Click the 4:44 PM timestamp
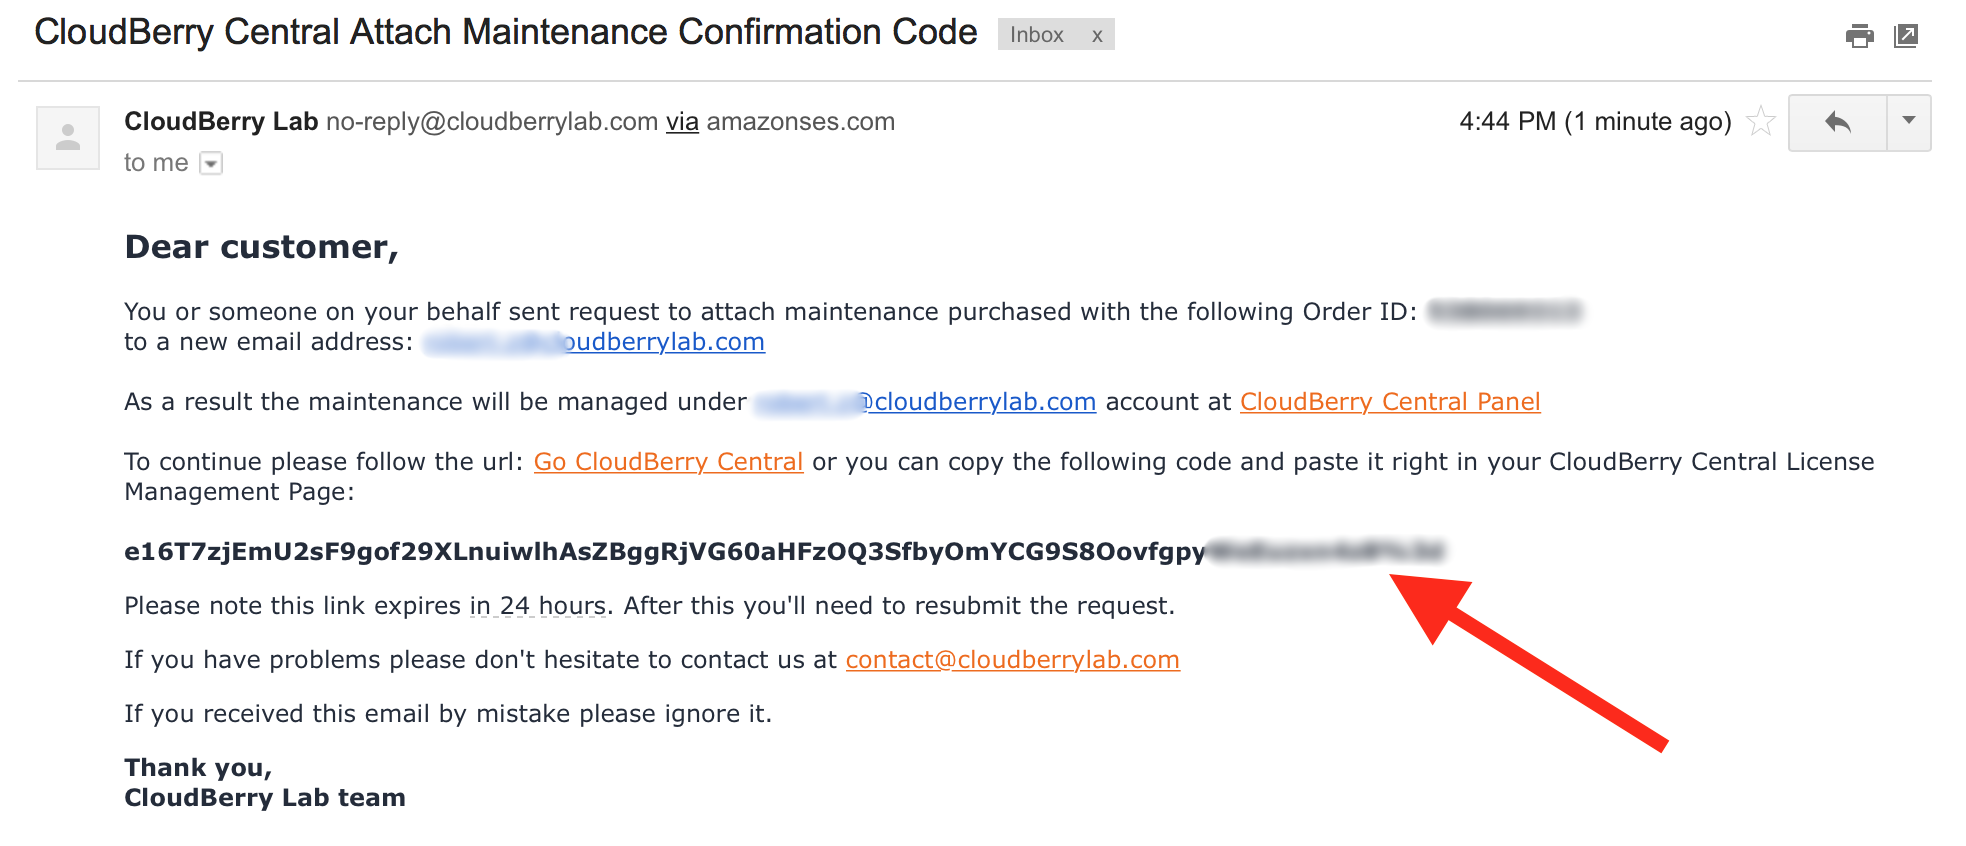Screen dimensions: 1966x846 [1595, 122]
